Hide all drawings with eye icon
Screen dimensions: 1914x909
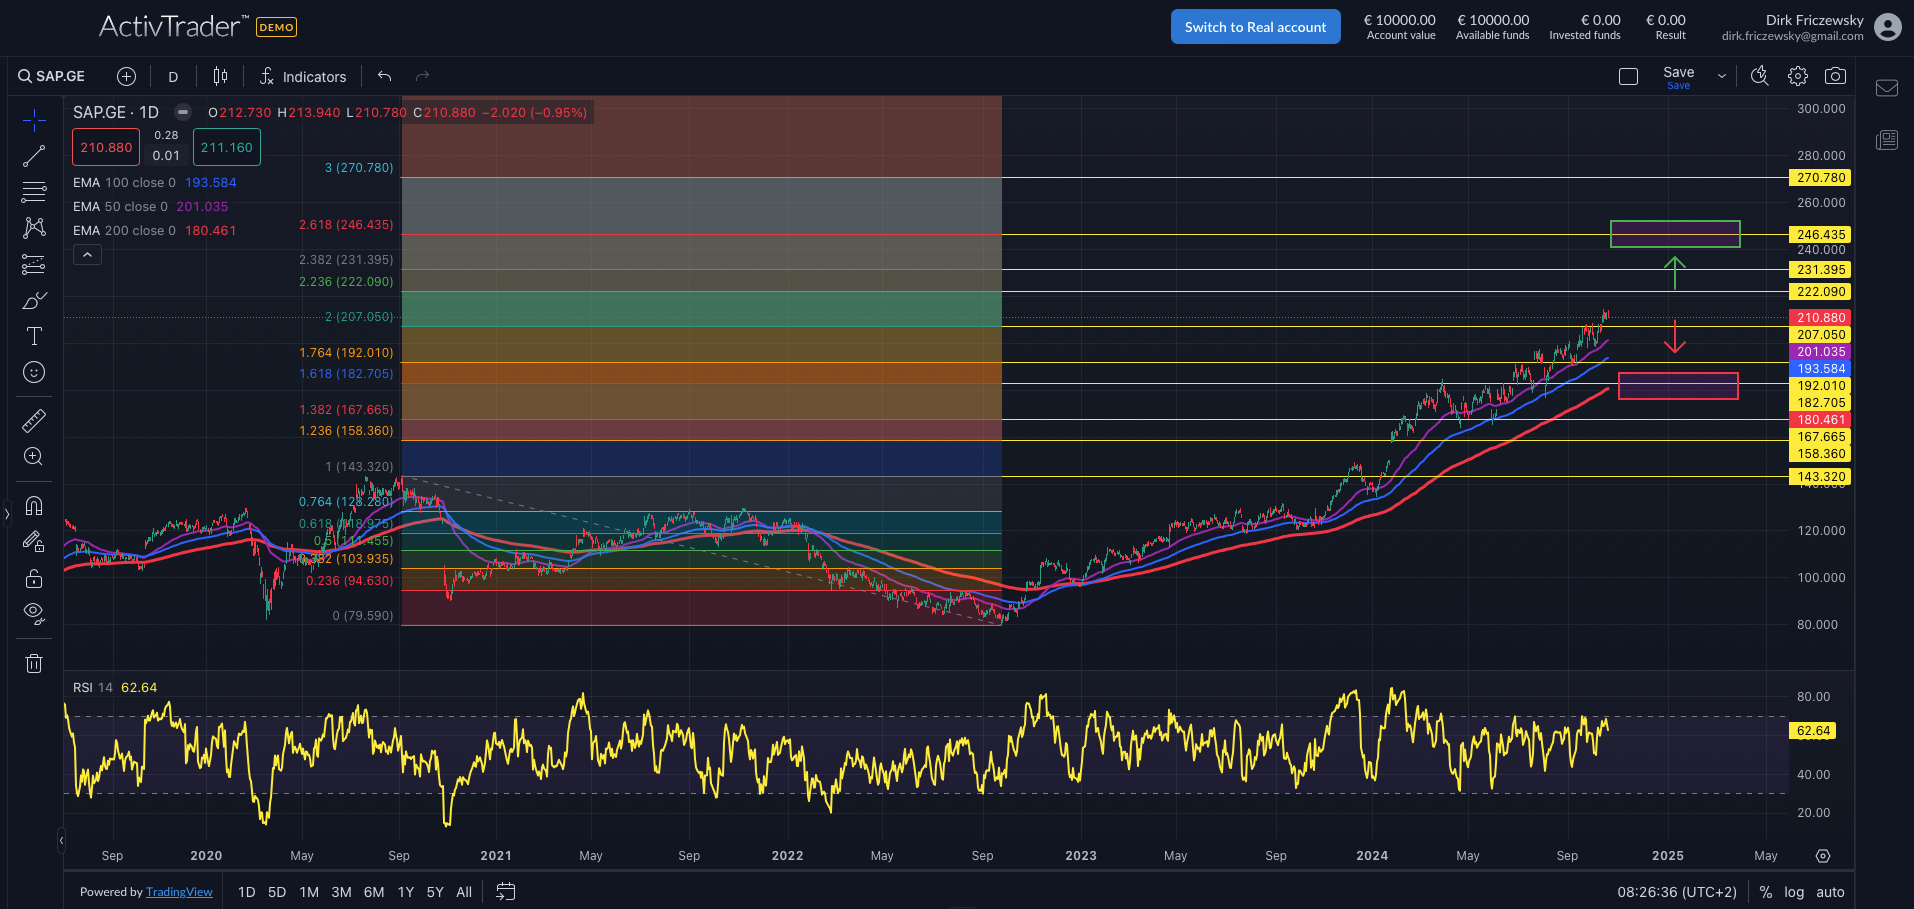point(34,613)
